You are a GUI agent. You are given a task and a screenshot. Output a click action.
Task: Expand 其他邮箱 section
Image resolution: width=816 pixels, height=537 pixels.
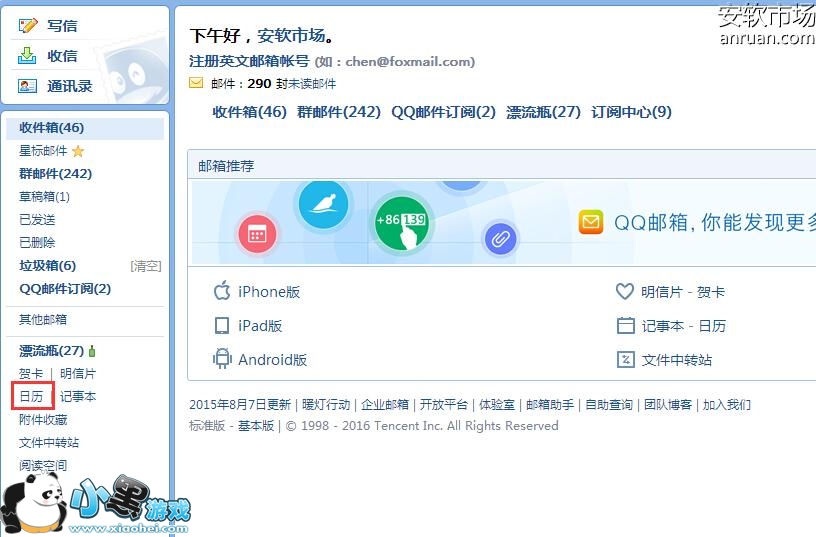[43, 319]
